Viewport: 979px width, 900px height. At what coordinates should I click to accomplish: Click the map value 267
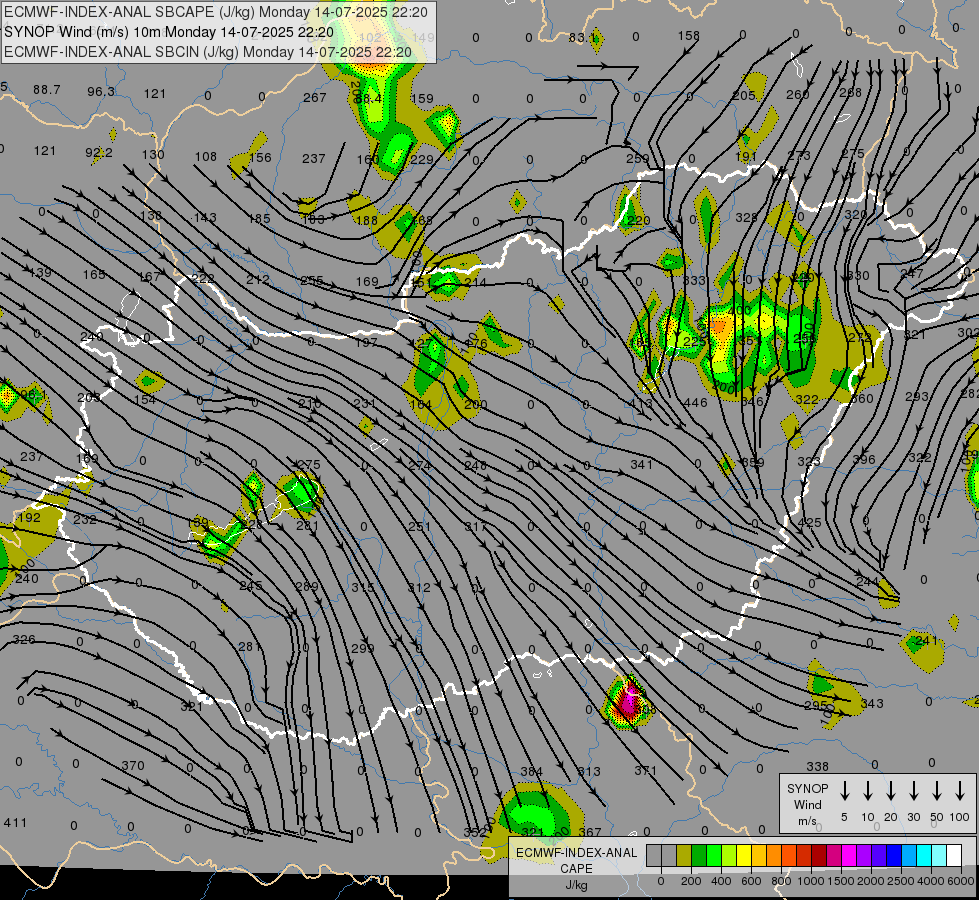(315, 97)
